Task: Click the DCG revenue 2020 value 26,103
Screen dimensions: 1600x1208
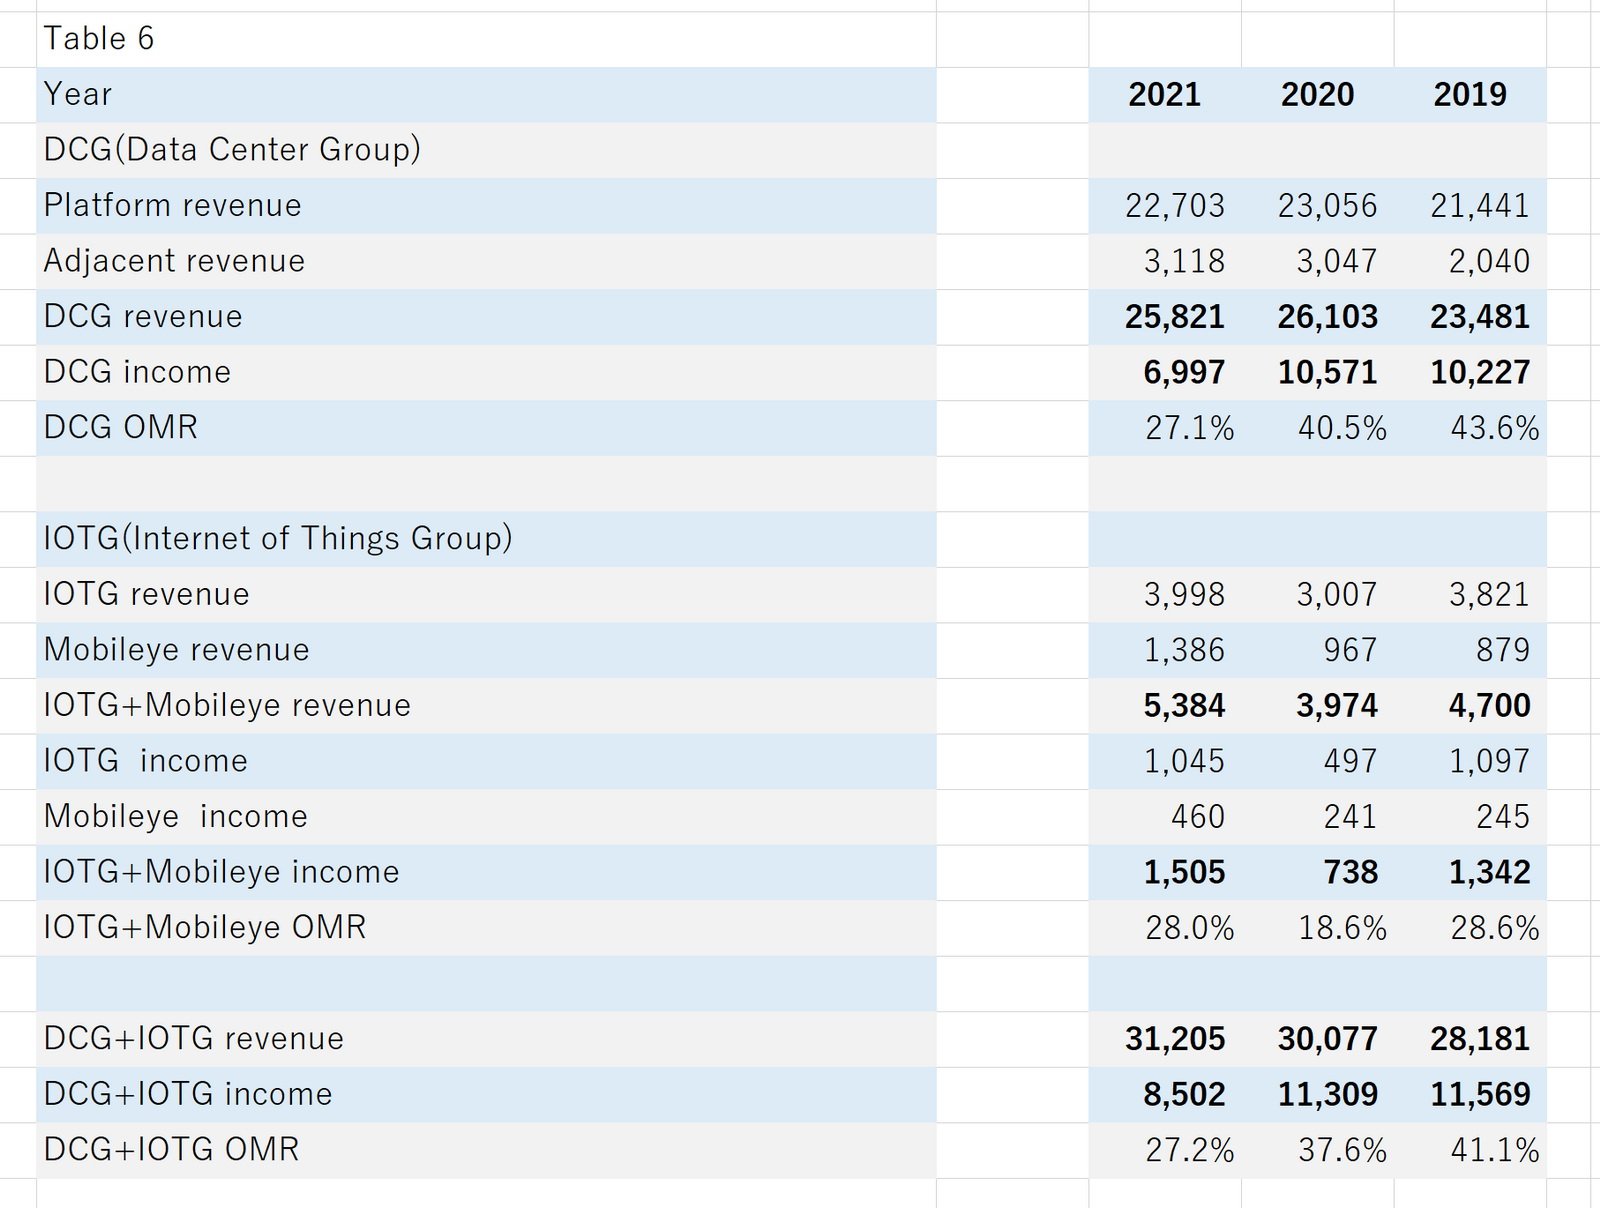Action: click(x=1318, y=317)
